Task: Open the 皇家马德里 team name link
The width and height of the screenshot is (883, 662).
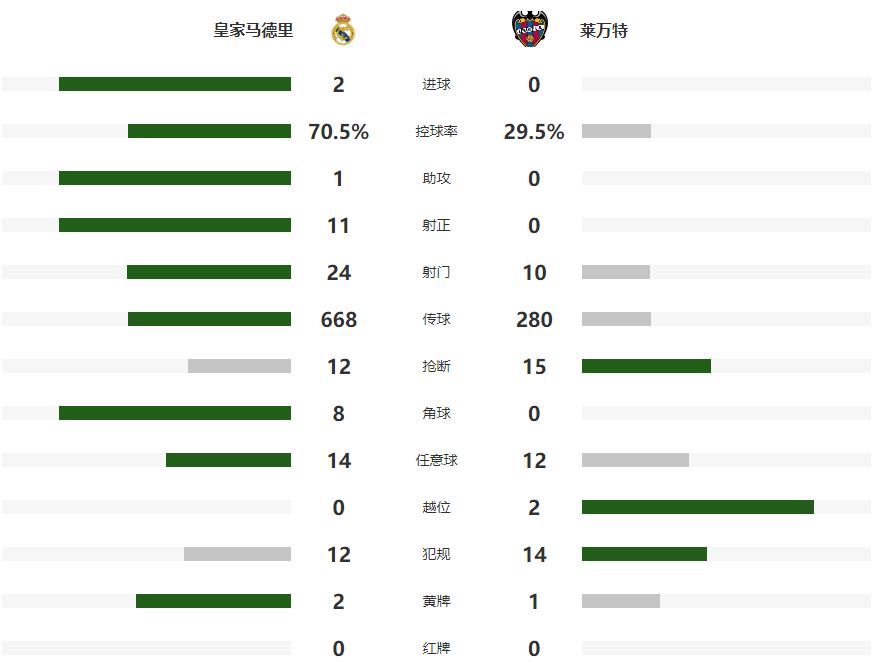Action: point(253,30)
